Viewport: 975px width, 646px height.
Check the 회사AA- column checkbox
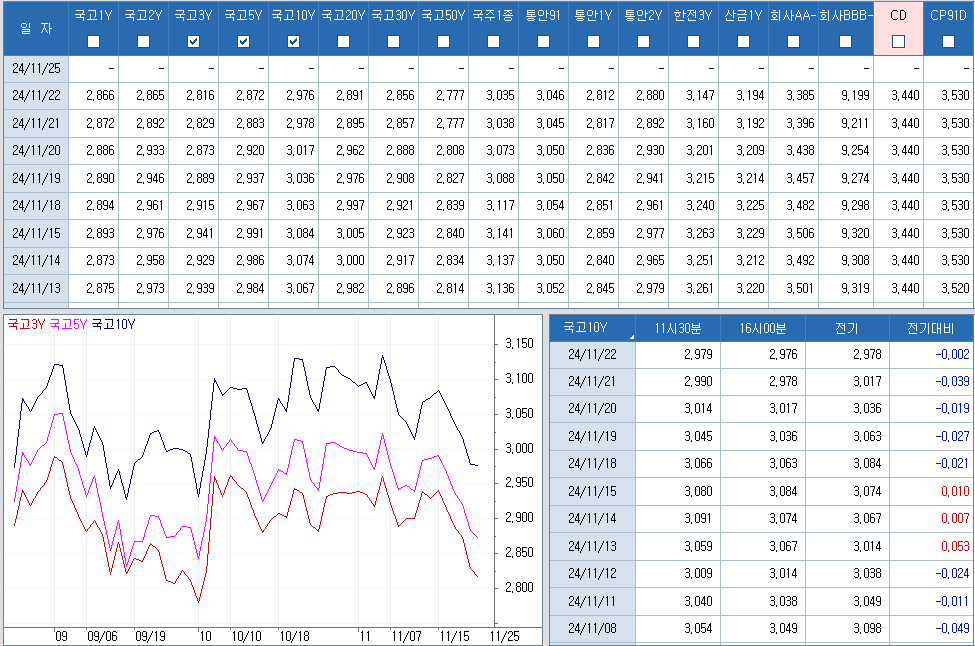793,41
